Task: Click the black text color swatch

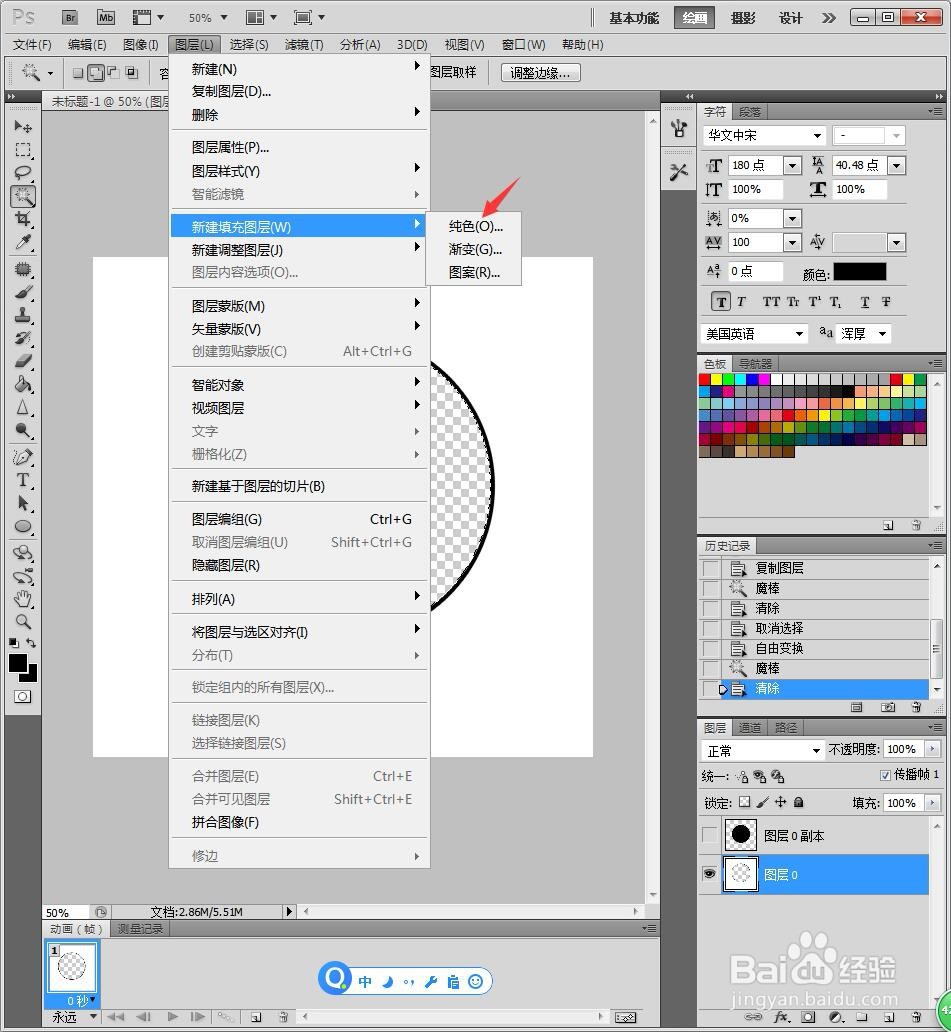Action: coord(860,272)
